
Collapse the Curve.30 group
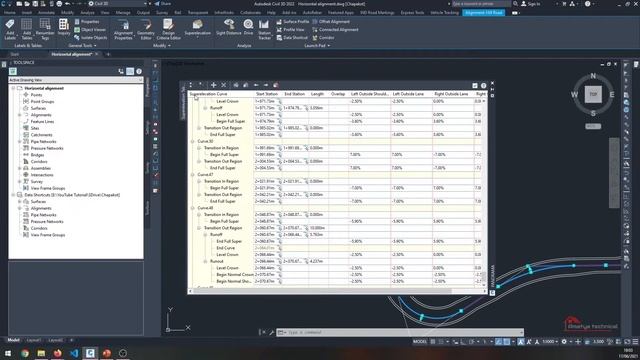point(193,141)
